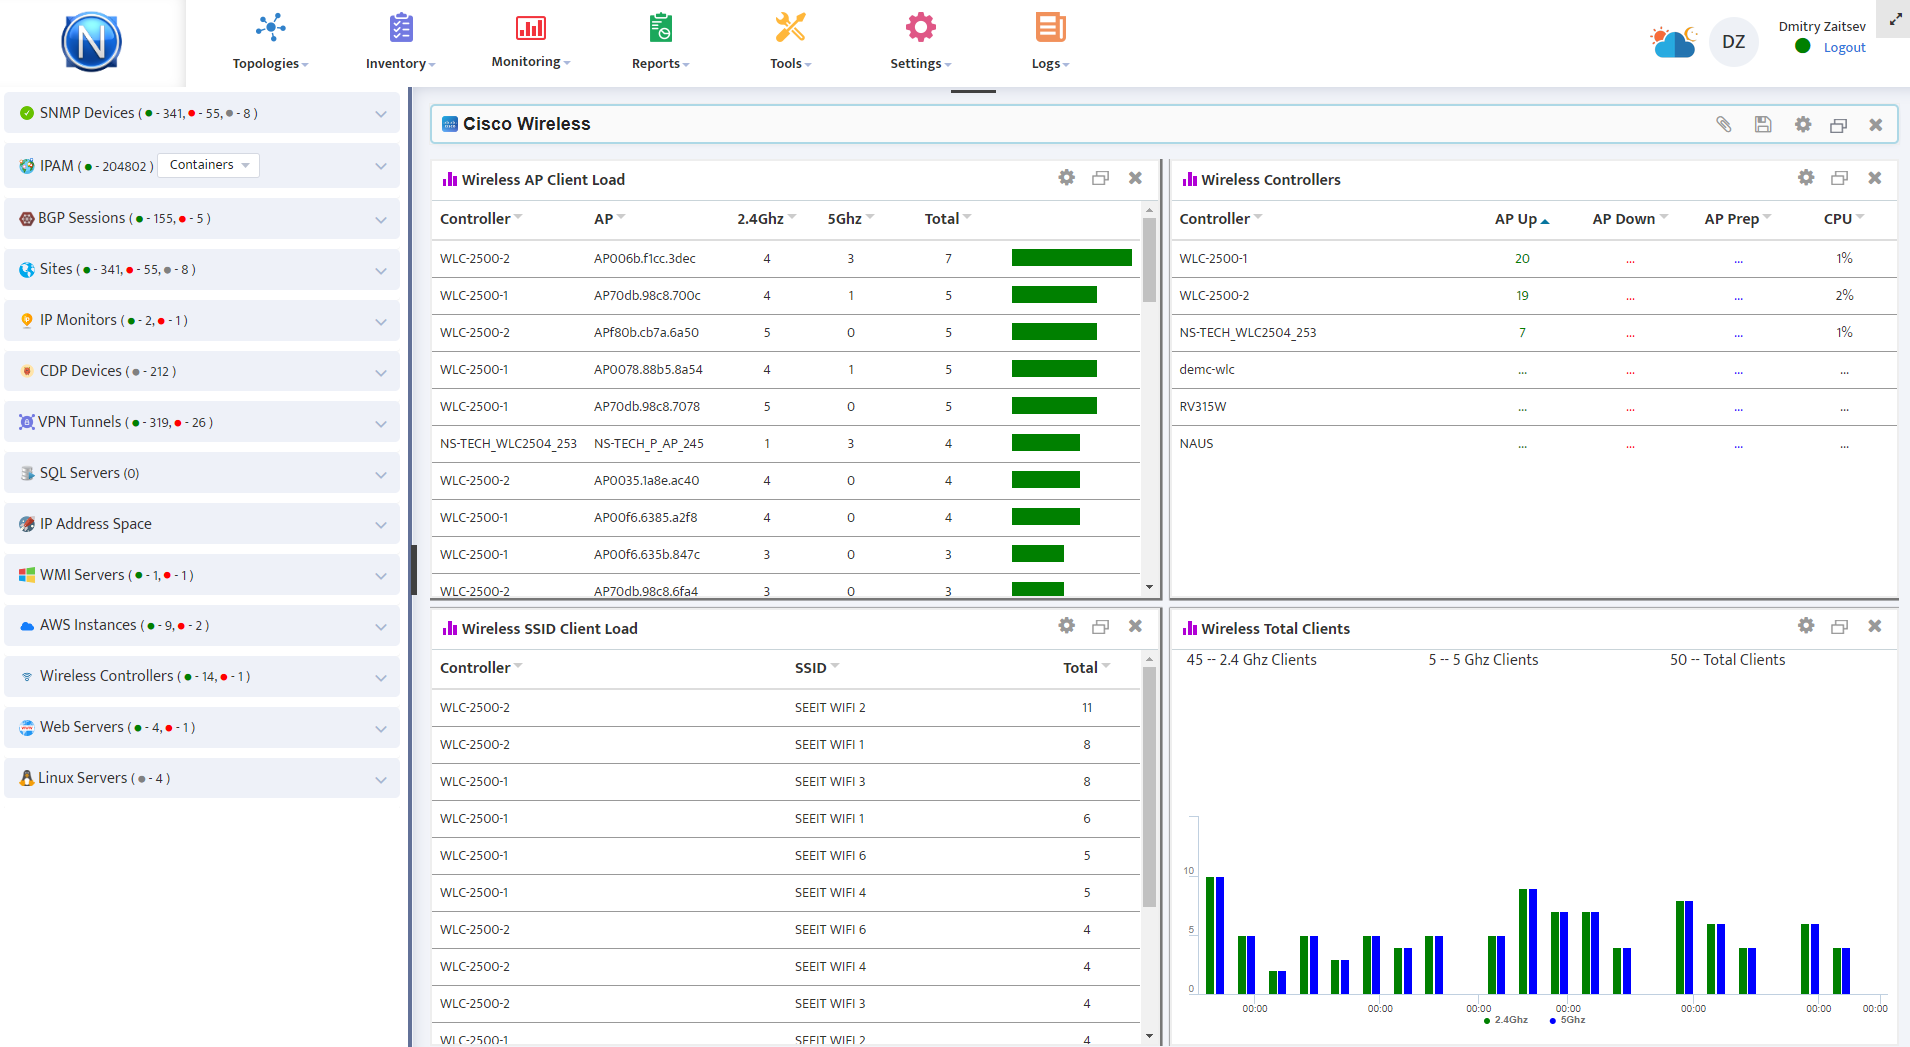1910x1047 pixels.
Task: Click the Tools wrench icon
Action: coord(790,27)
